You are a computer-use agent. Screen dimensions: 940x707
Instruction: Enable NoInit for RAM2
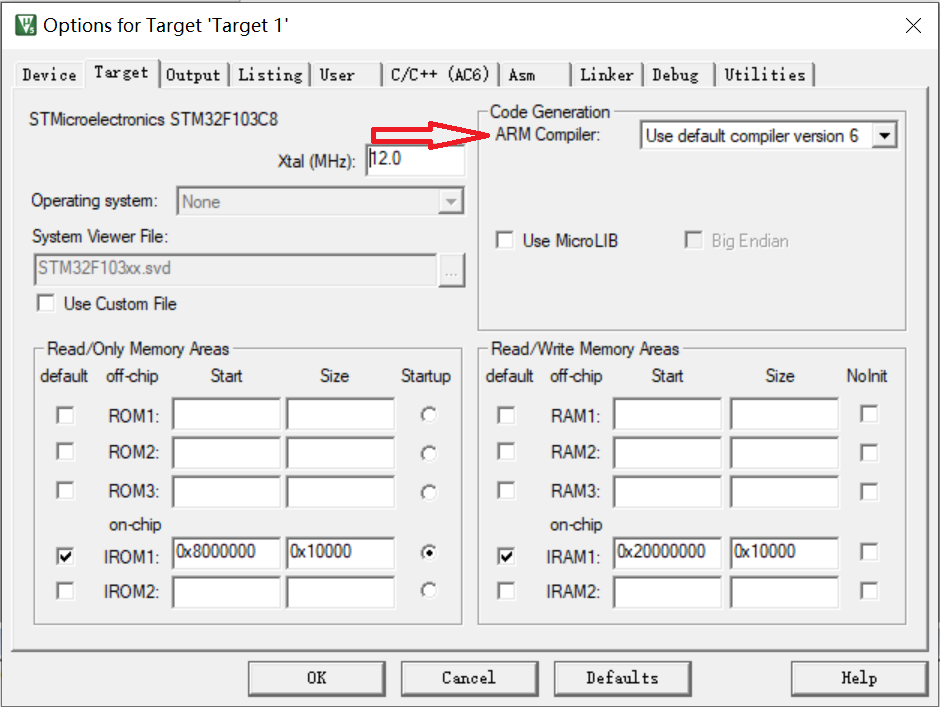tap(869, 452)
